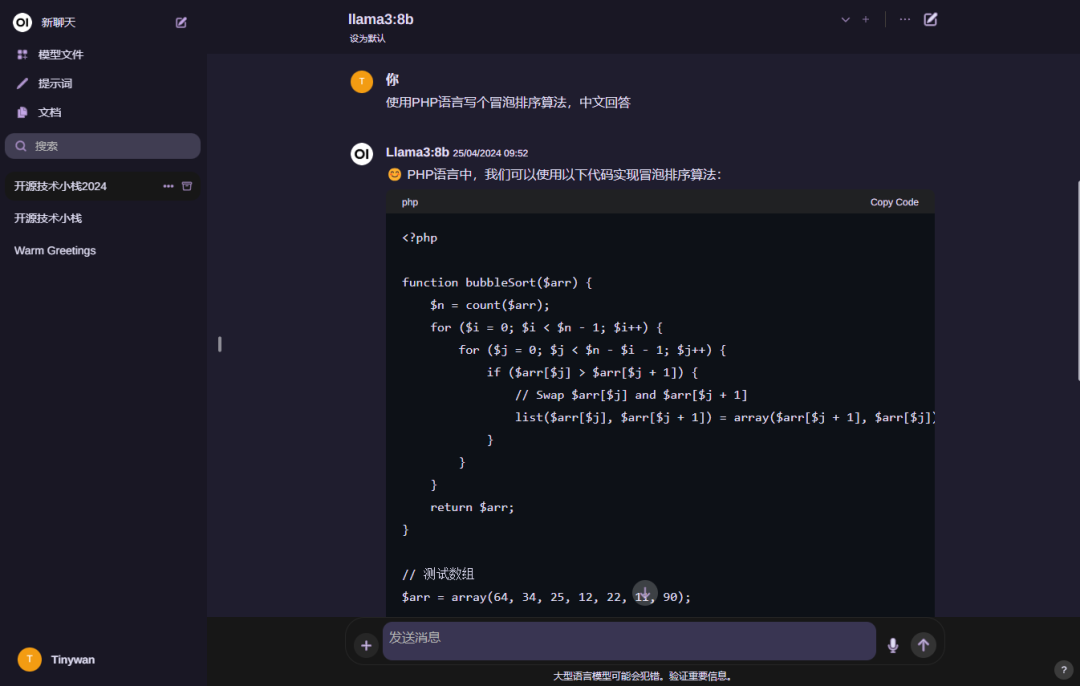Open the 模型文件 (model files) section
Screen dimensions: 1080x686
click(60, 54)
